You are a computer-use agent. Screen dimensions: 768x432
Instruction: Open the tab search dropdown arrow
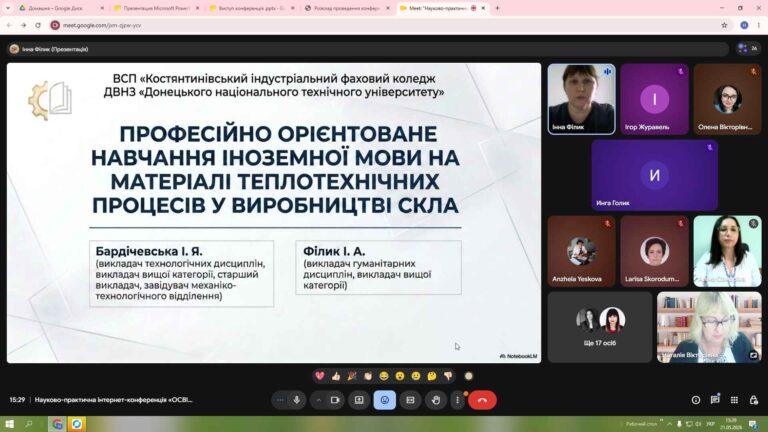pyautogui.click(x=7, y=8)
